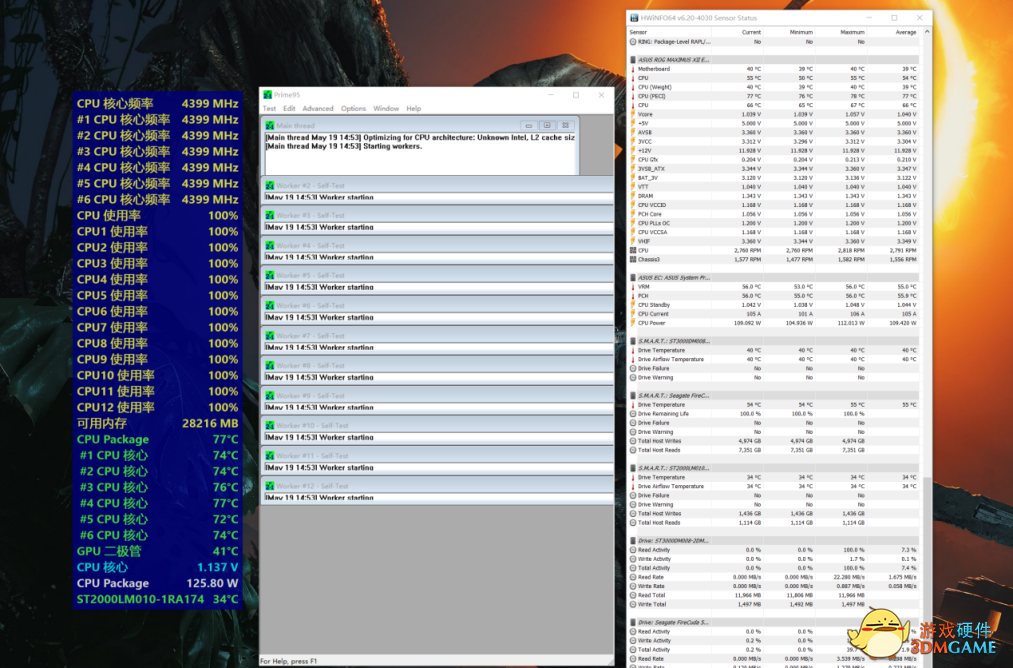Click the thermometer icon beside Motherboard

click(x=633, y=69)
